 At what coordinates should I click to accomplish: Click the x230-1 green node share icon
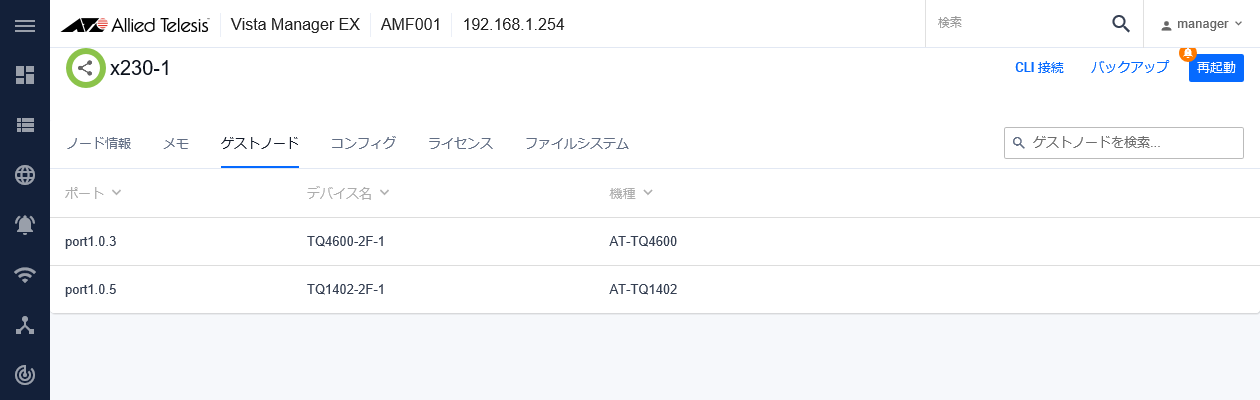[x=86, y=68]
